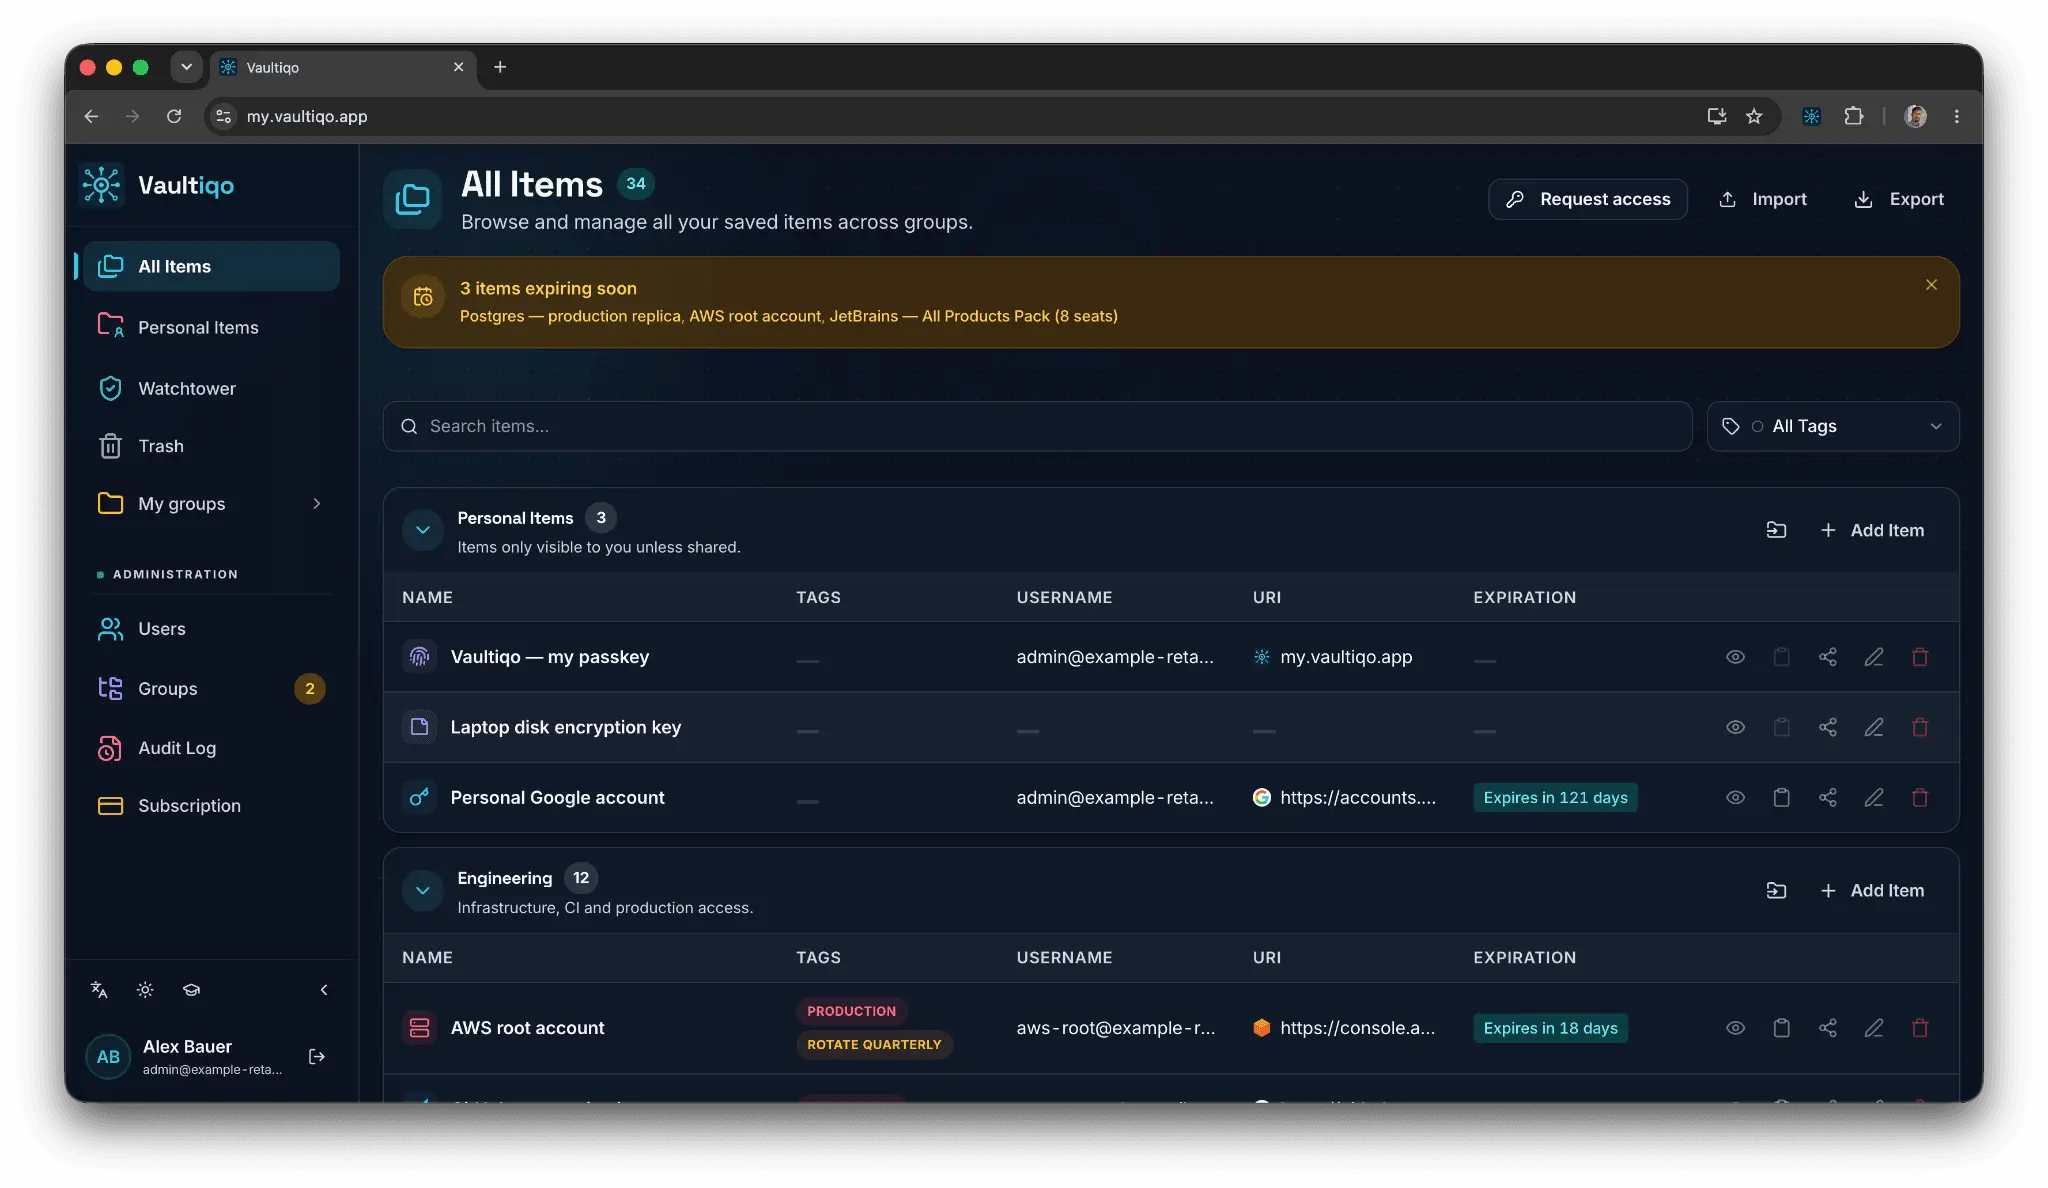Open the Audit Log

coord(211,748)
